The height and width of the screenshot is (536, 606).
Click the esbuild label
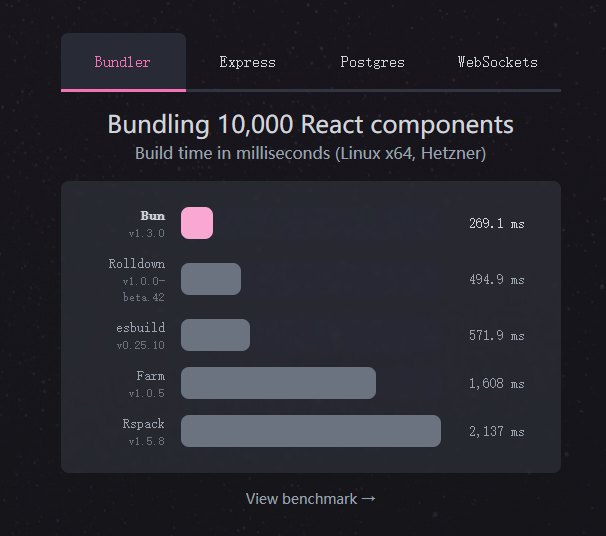141,328
